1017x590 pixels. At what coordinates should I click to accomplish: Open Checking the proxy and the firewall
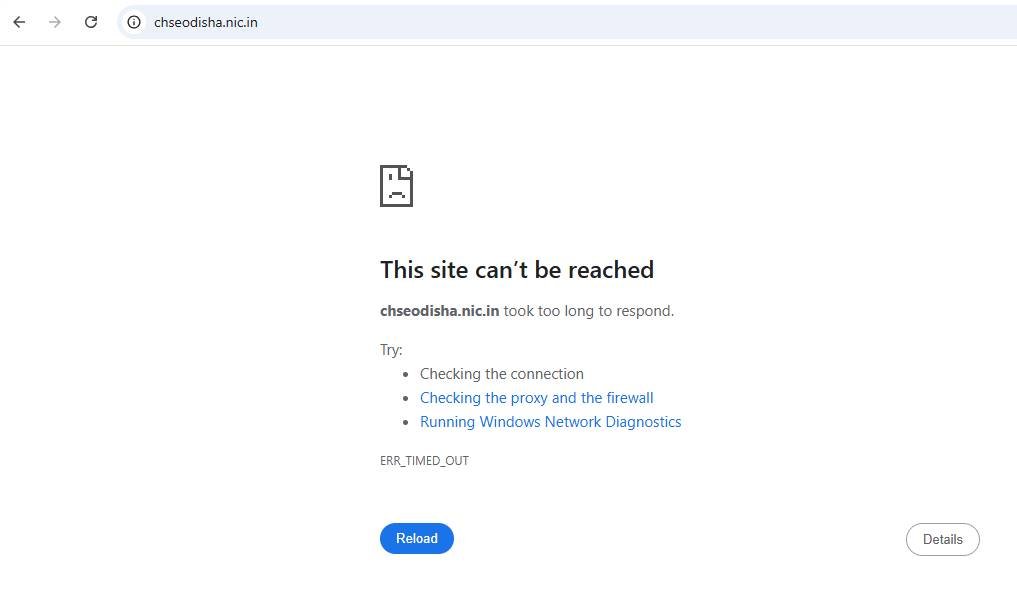click(x=536, y=397)
